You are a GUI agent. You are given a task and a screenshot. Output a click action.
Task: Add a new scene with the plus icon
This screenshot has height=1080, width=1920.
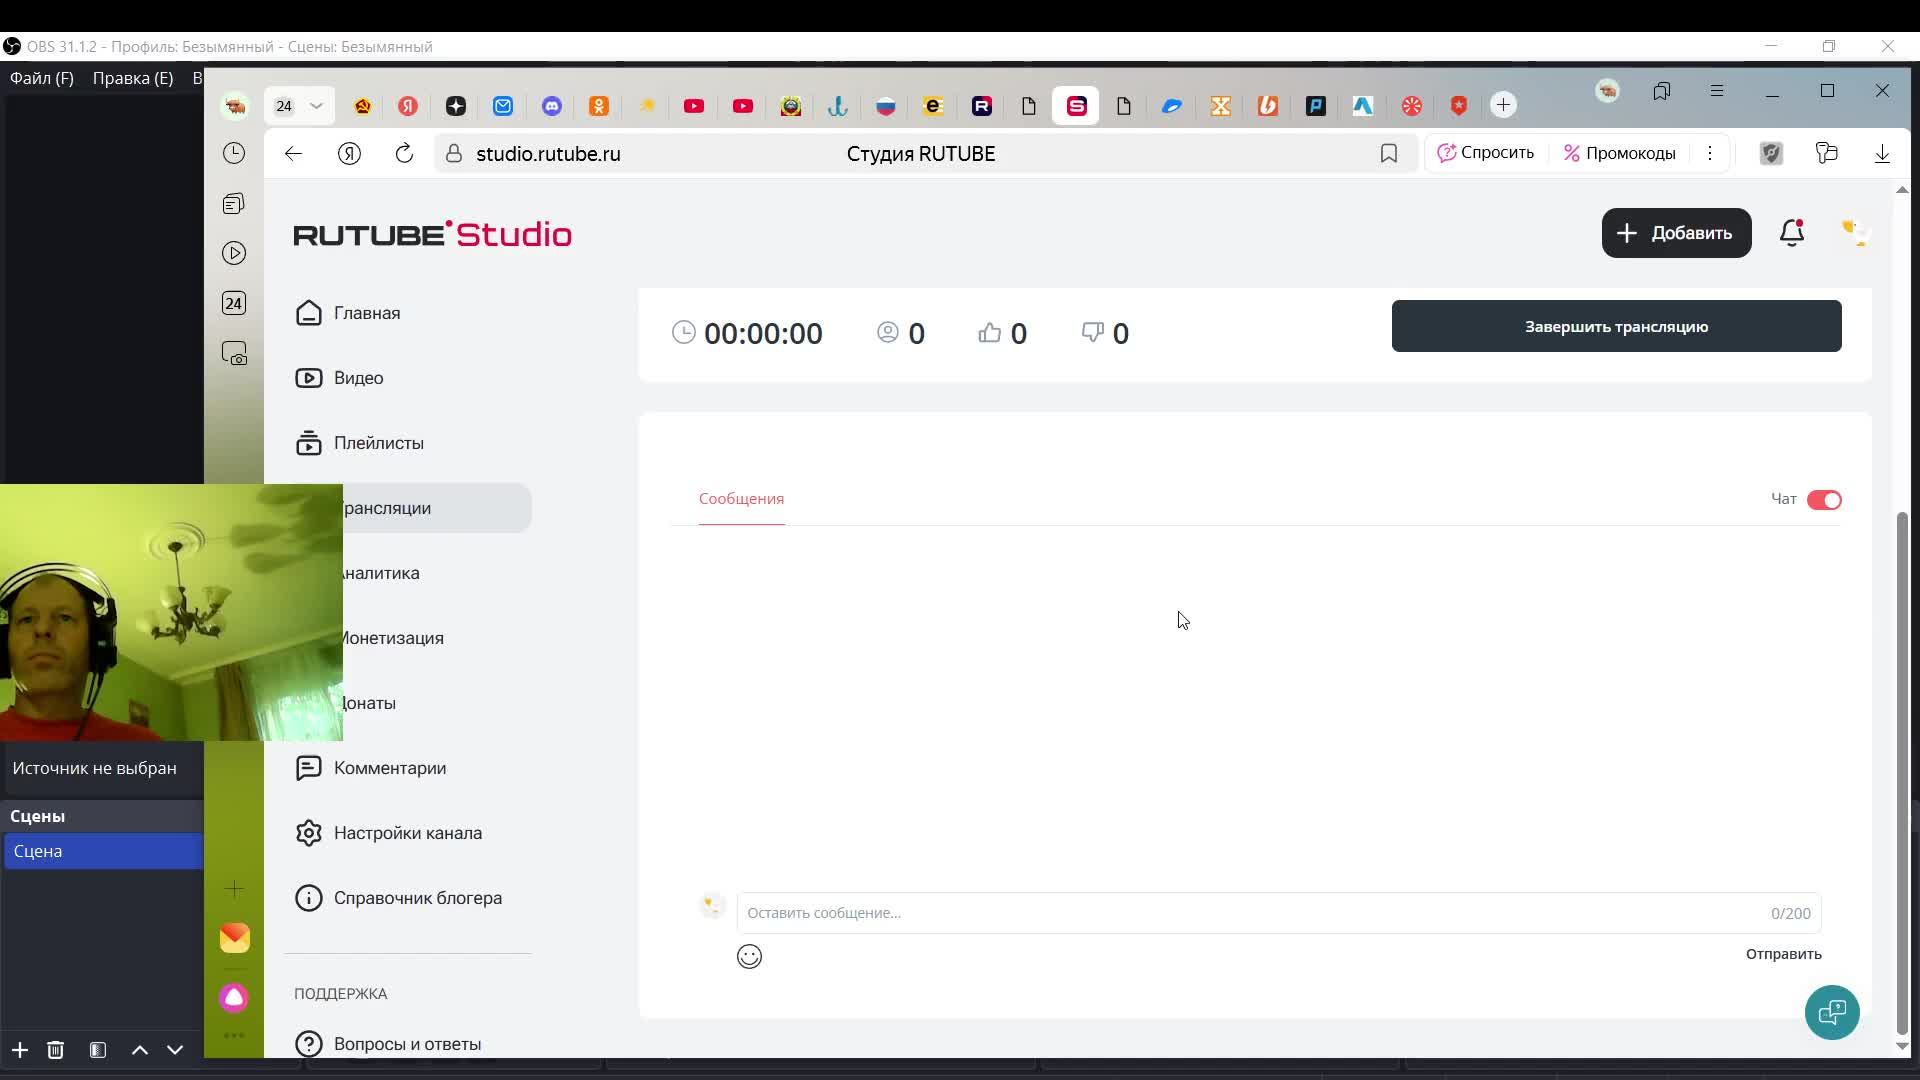point(20,1050)
